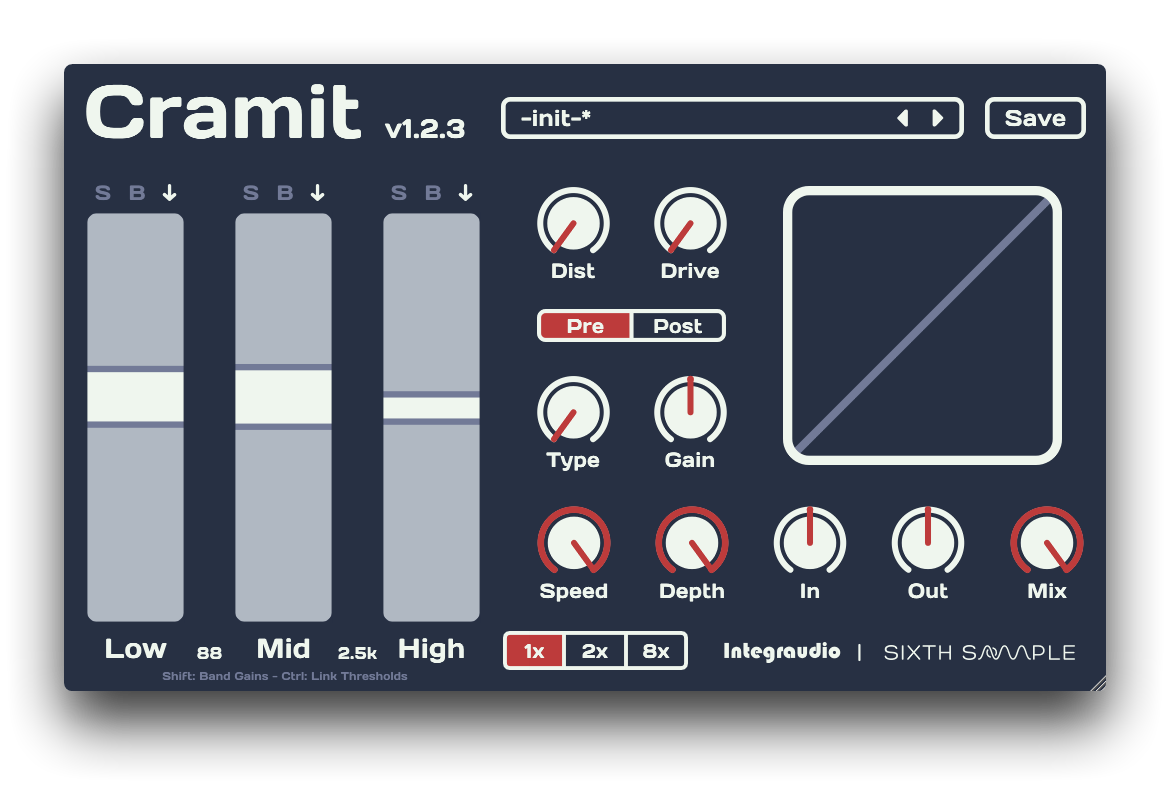This screenshot has width=1170, height=787.
Task: Click the 88 low crossover frequency value
Action: [209, 653]
